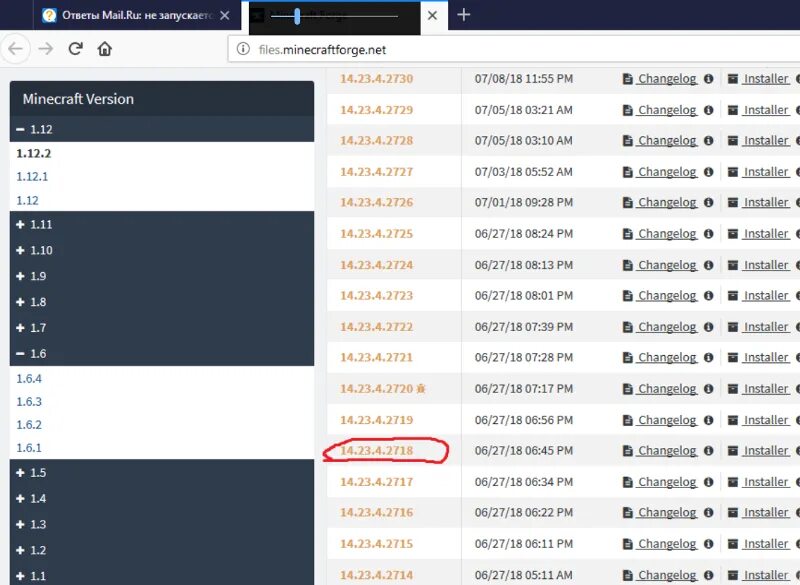The width and height of the screenshot is (800, 585).
Task: Click Installer box icon for 14.23.4.2724
Action: (x=733, y=265)
